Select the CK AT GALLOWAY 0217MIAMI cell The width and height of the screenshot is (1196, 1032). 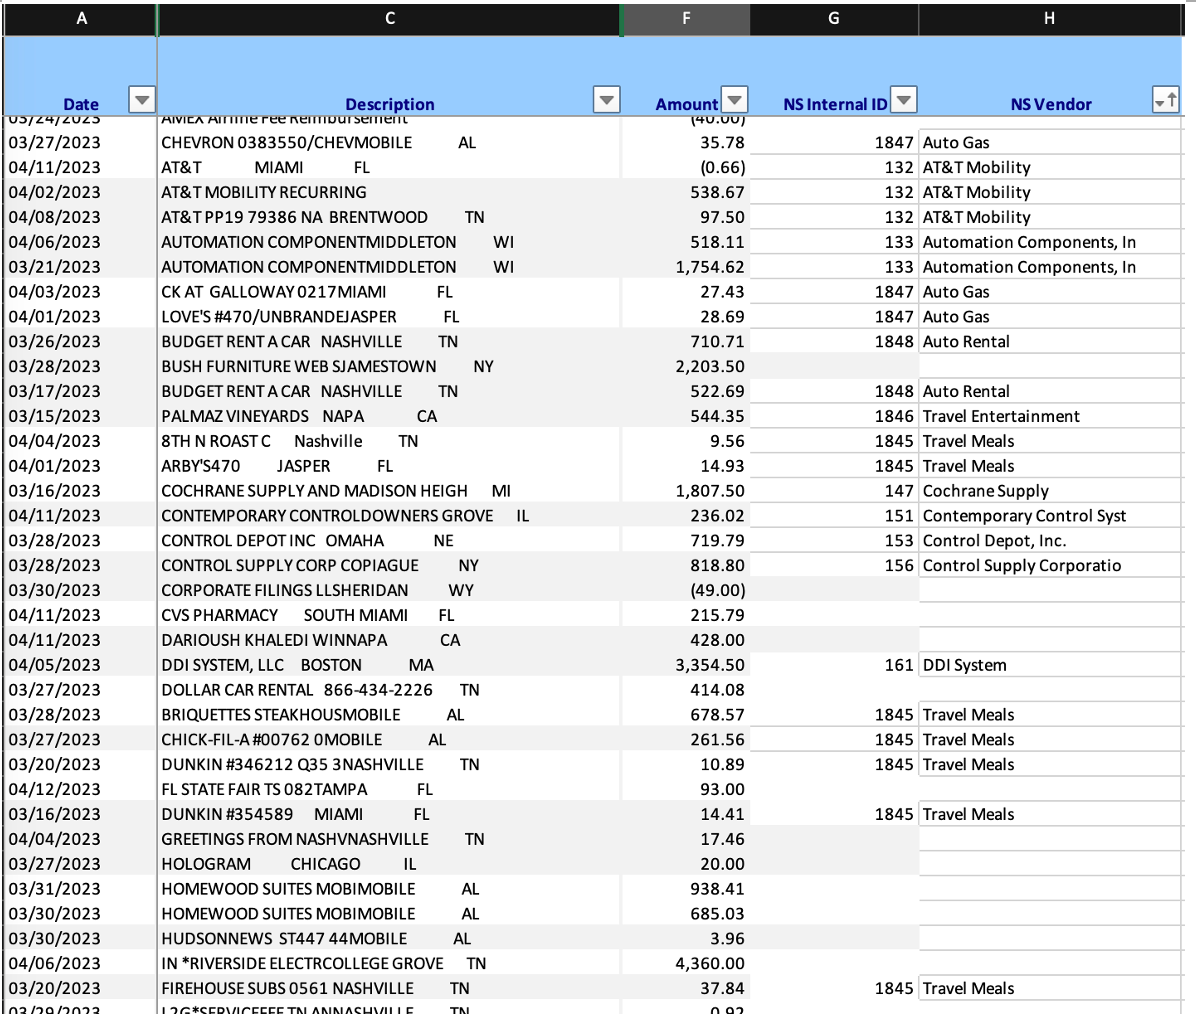[390, 292]
